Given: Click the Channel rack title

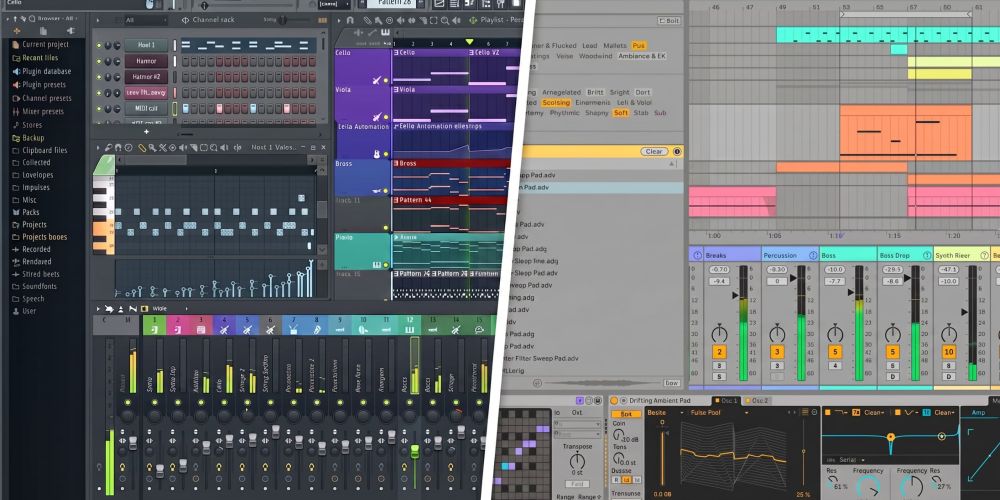Looking at the screenshot, I should coord(213,20).
